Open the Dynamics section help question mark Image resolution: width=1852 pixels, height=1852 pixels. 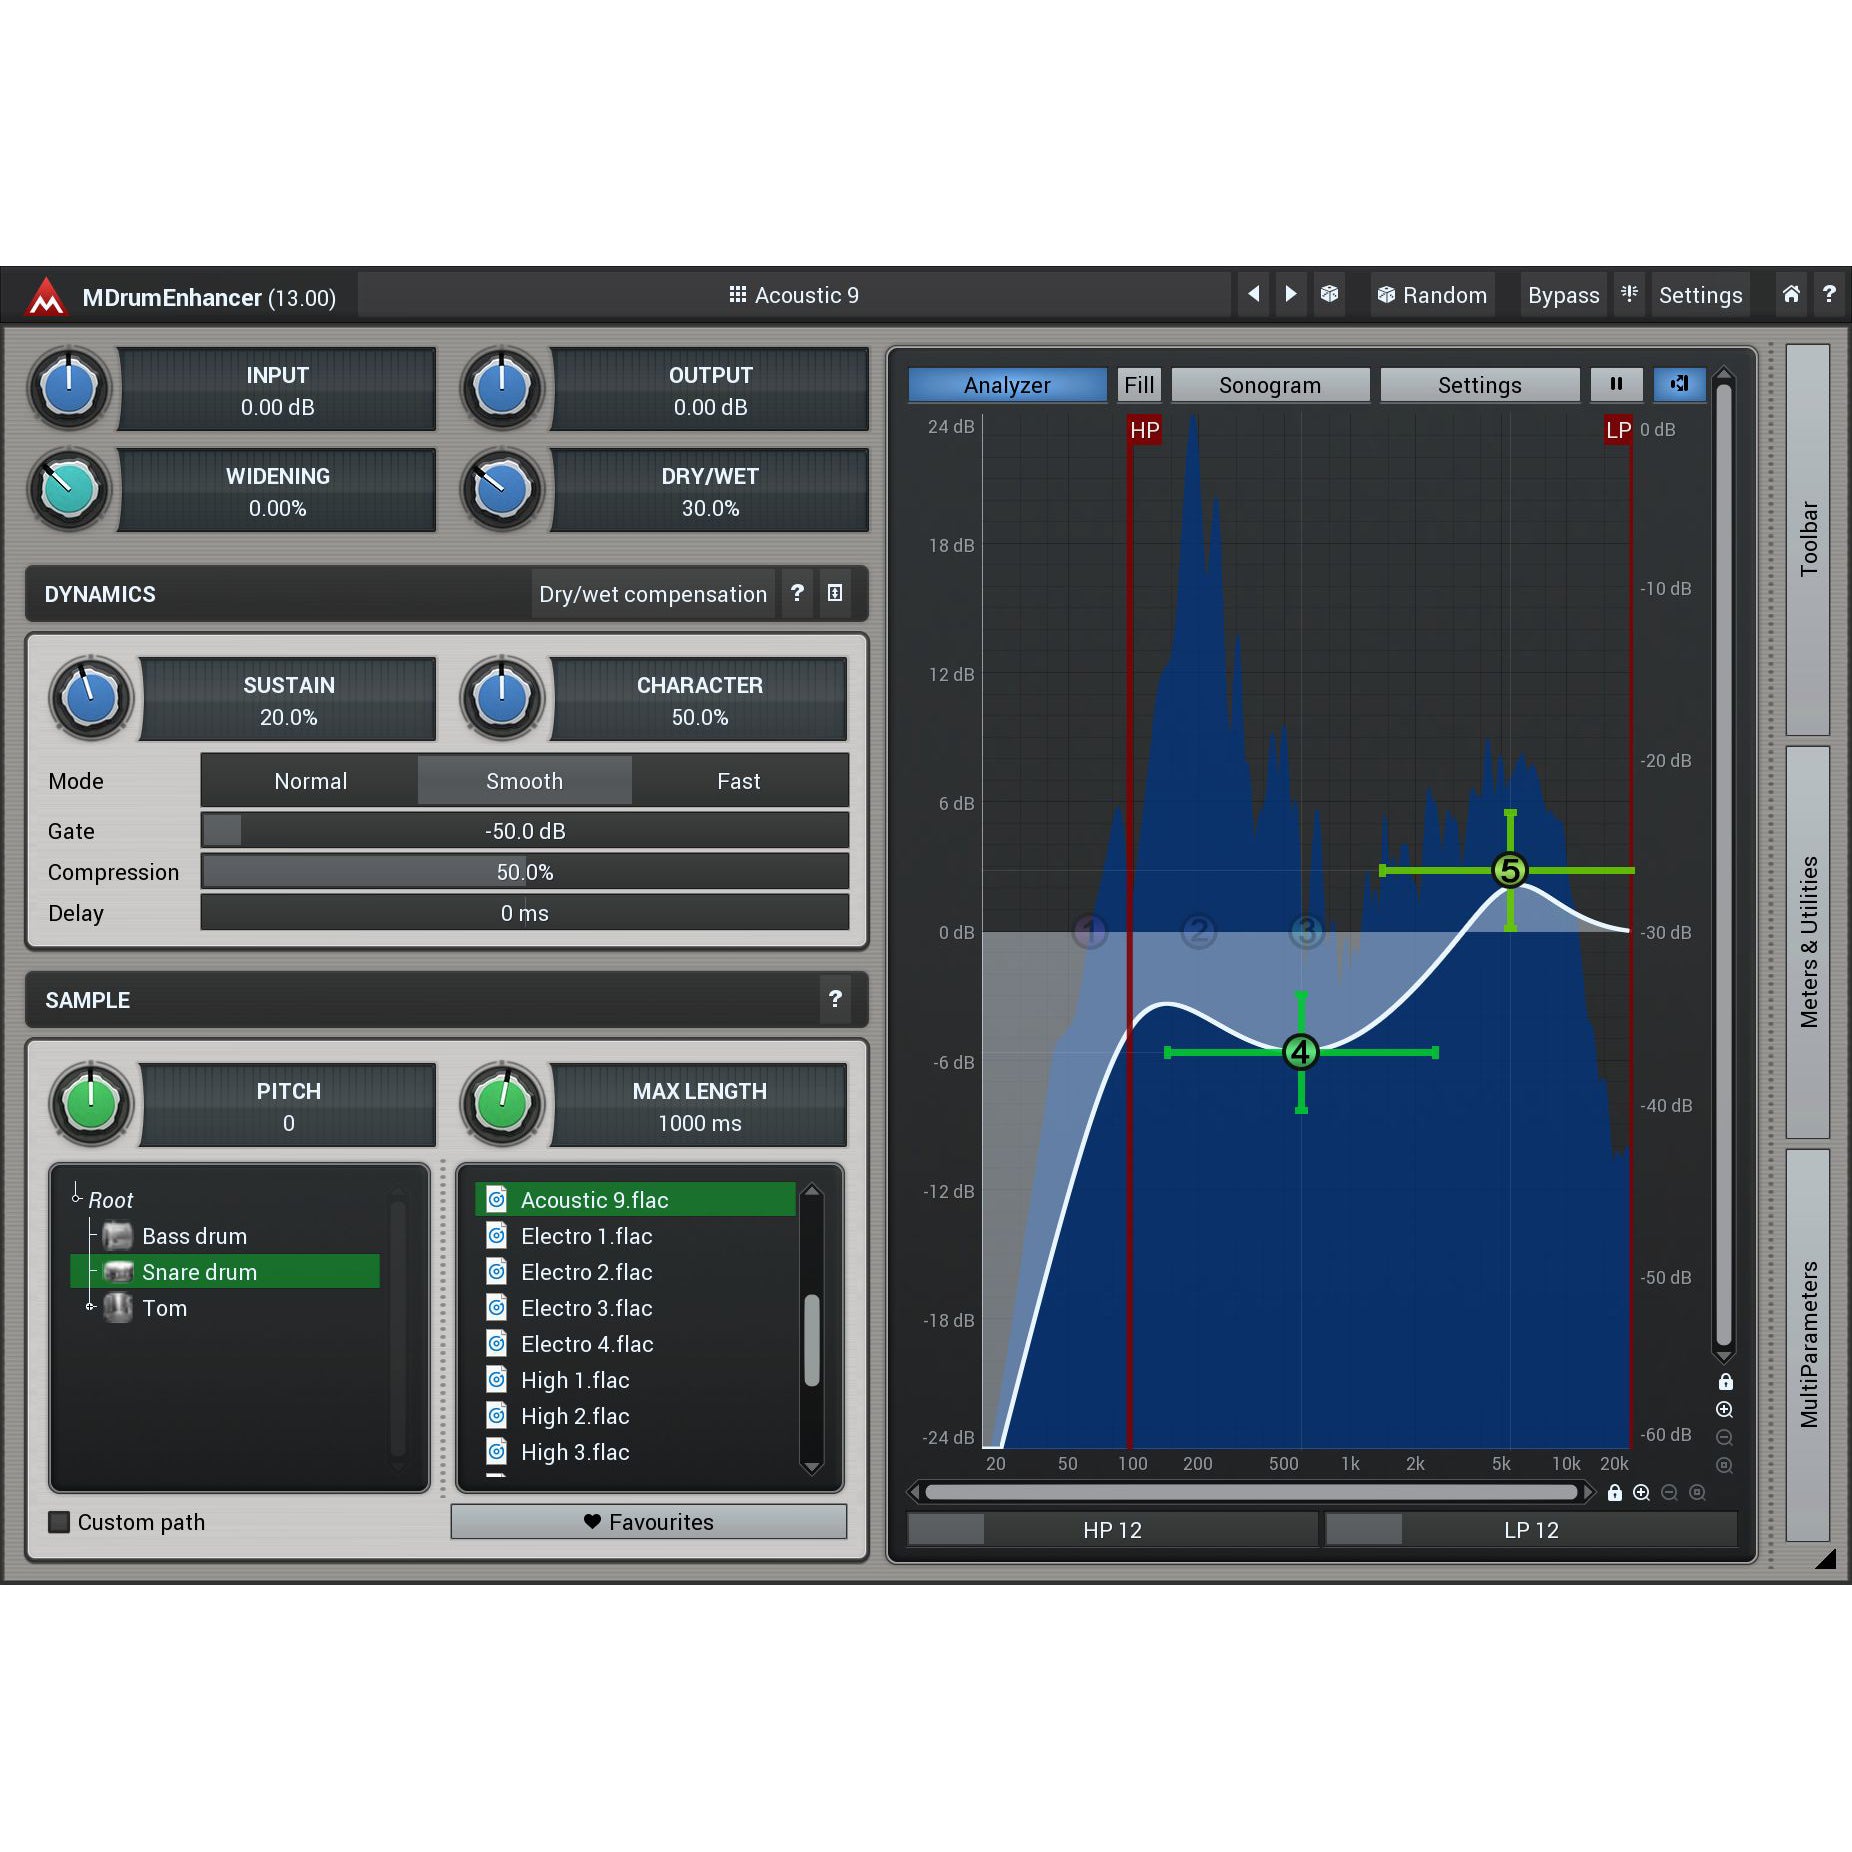[x=797, y=594]
